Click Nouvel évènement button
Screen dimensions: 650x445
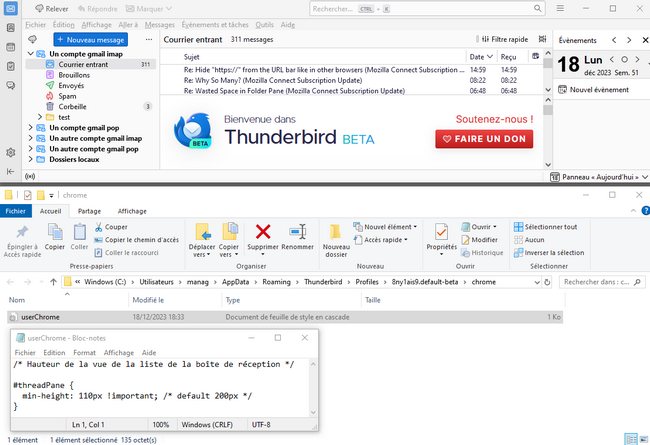(x=594, y=90)
